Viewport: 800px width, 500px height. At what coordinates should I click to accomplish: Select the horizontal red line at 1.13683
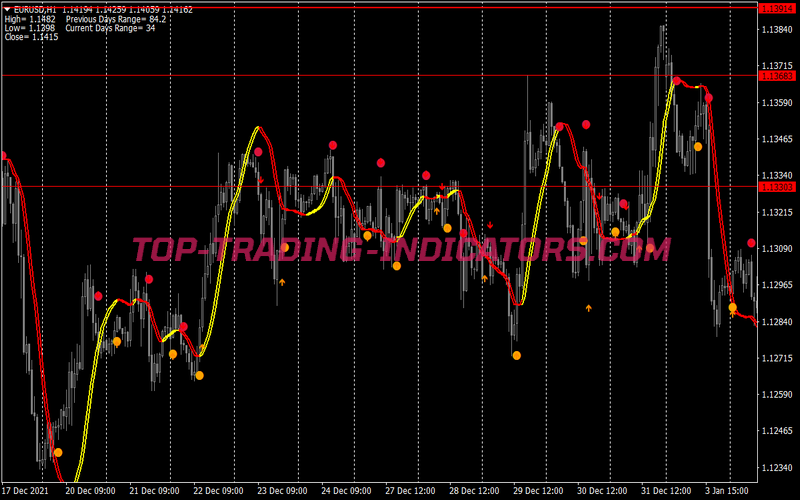(x=380, y=76)
